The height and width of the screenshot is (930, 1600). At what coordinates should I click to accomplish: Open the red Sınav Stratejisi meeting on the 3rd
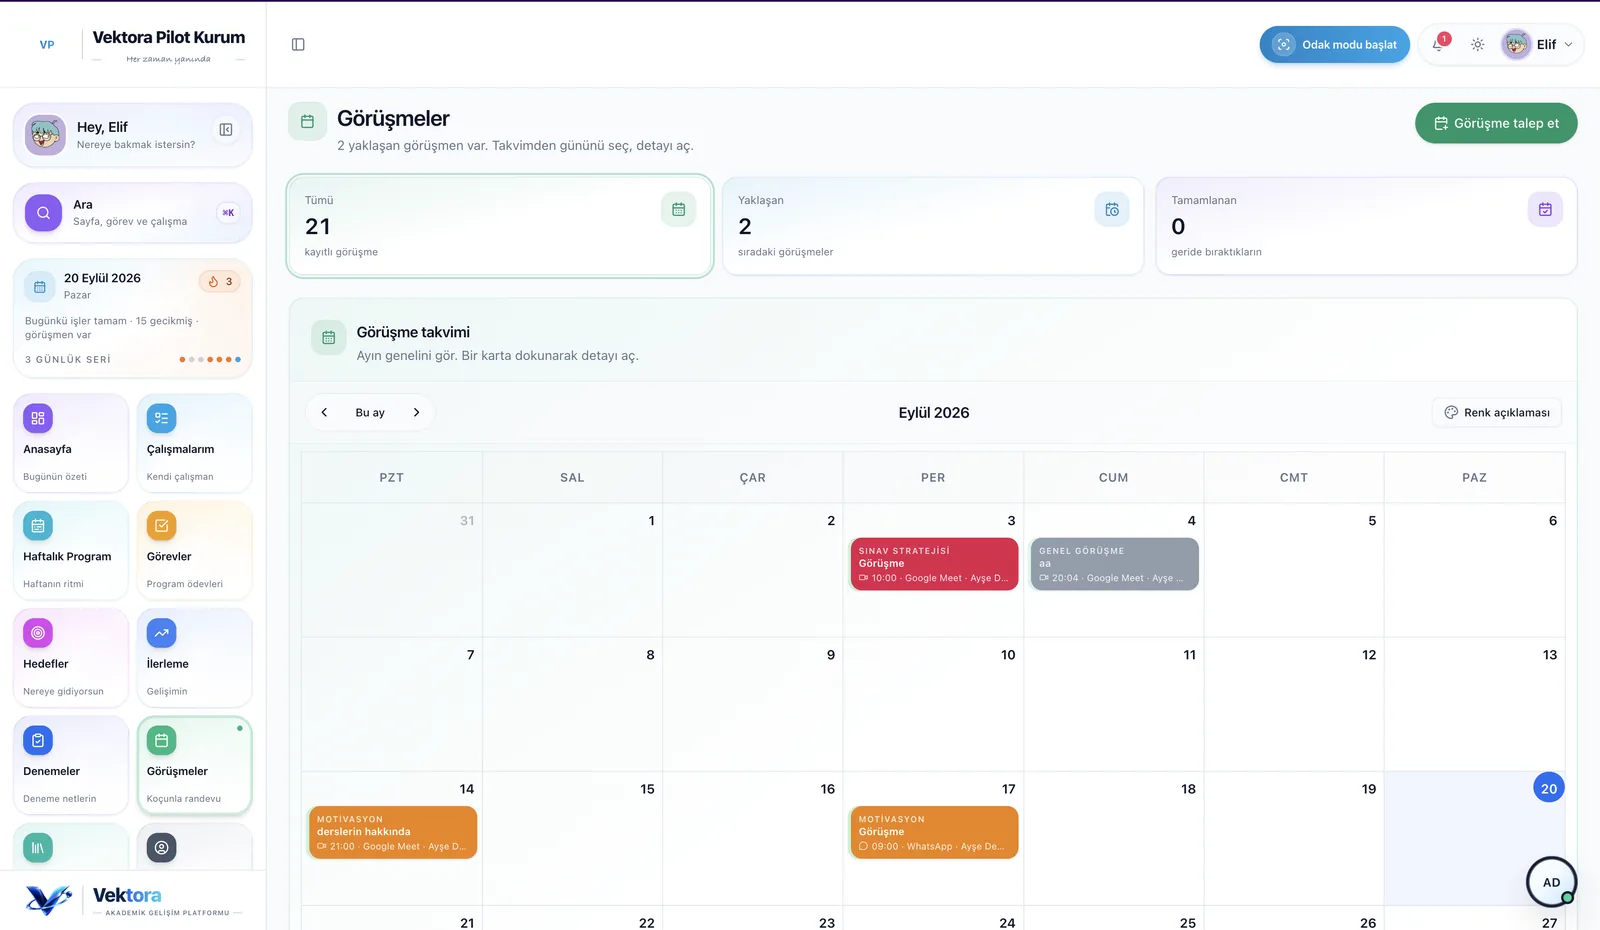934,564
